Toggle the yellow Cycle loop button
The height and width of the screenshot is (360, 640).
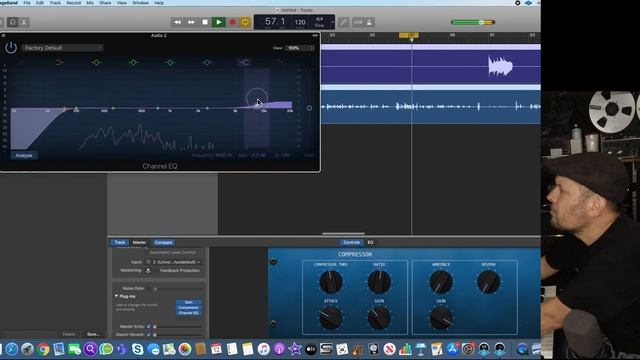pos(245,22)
